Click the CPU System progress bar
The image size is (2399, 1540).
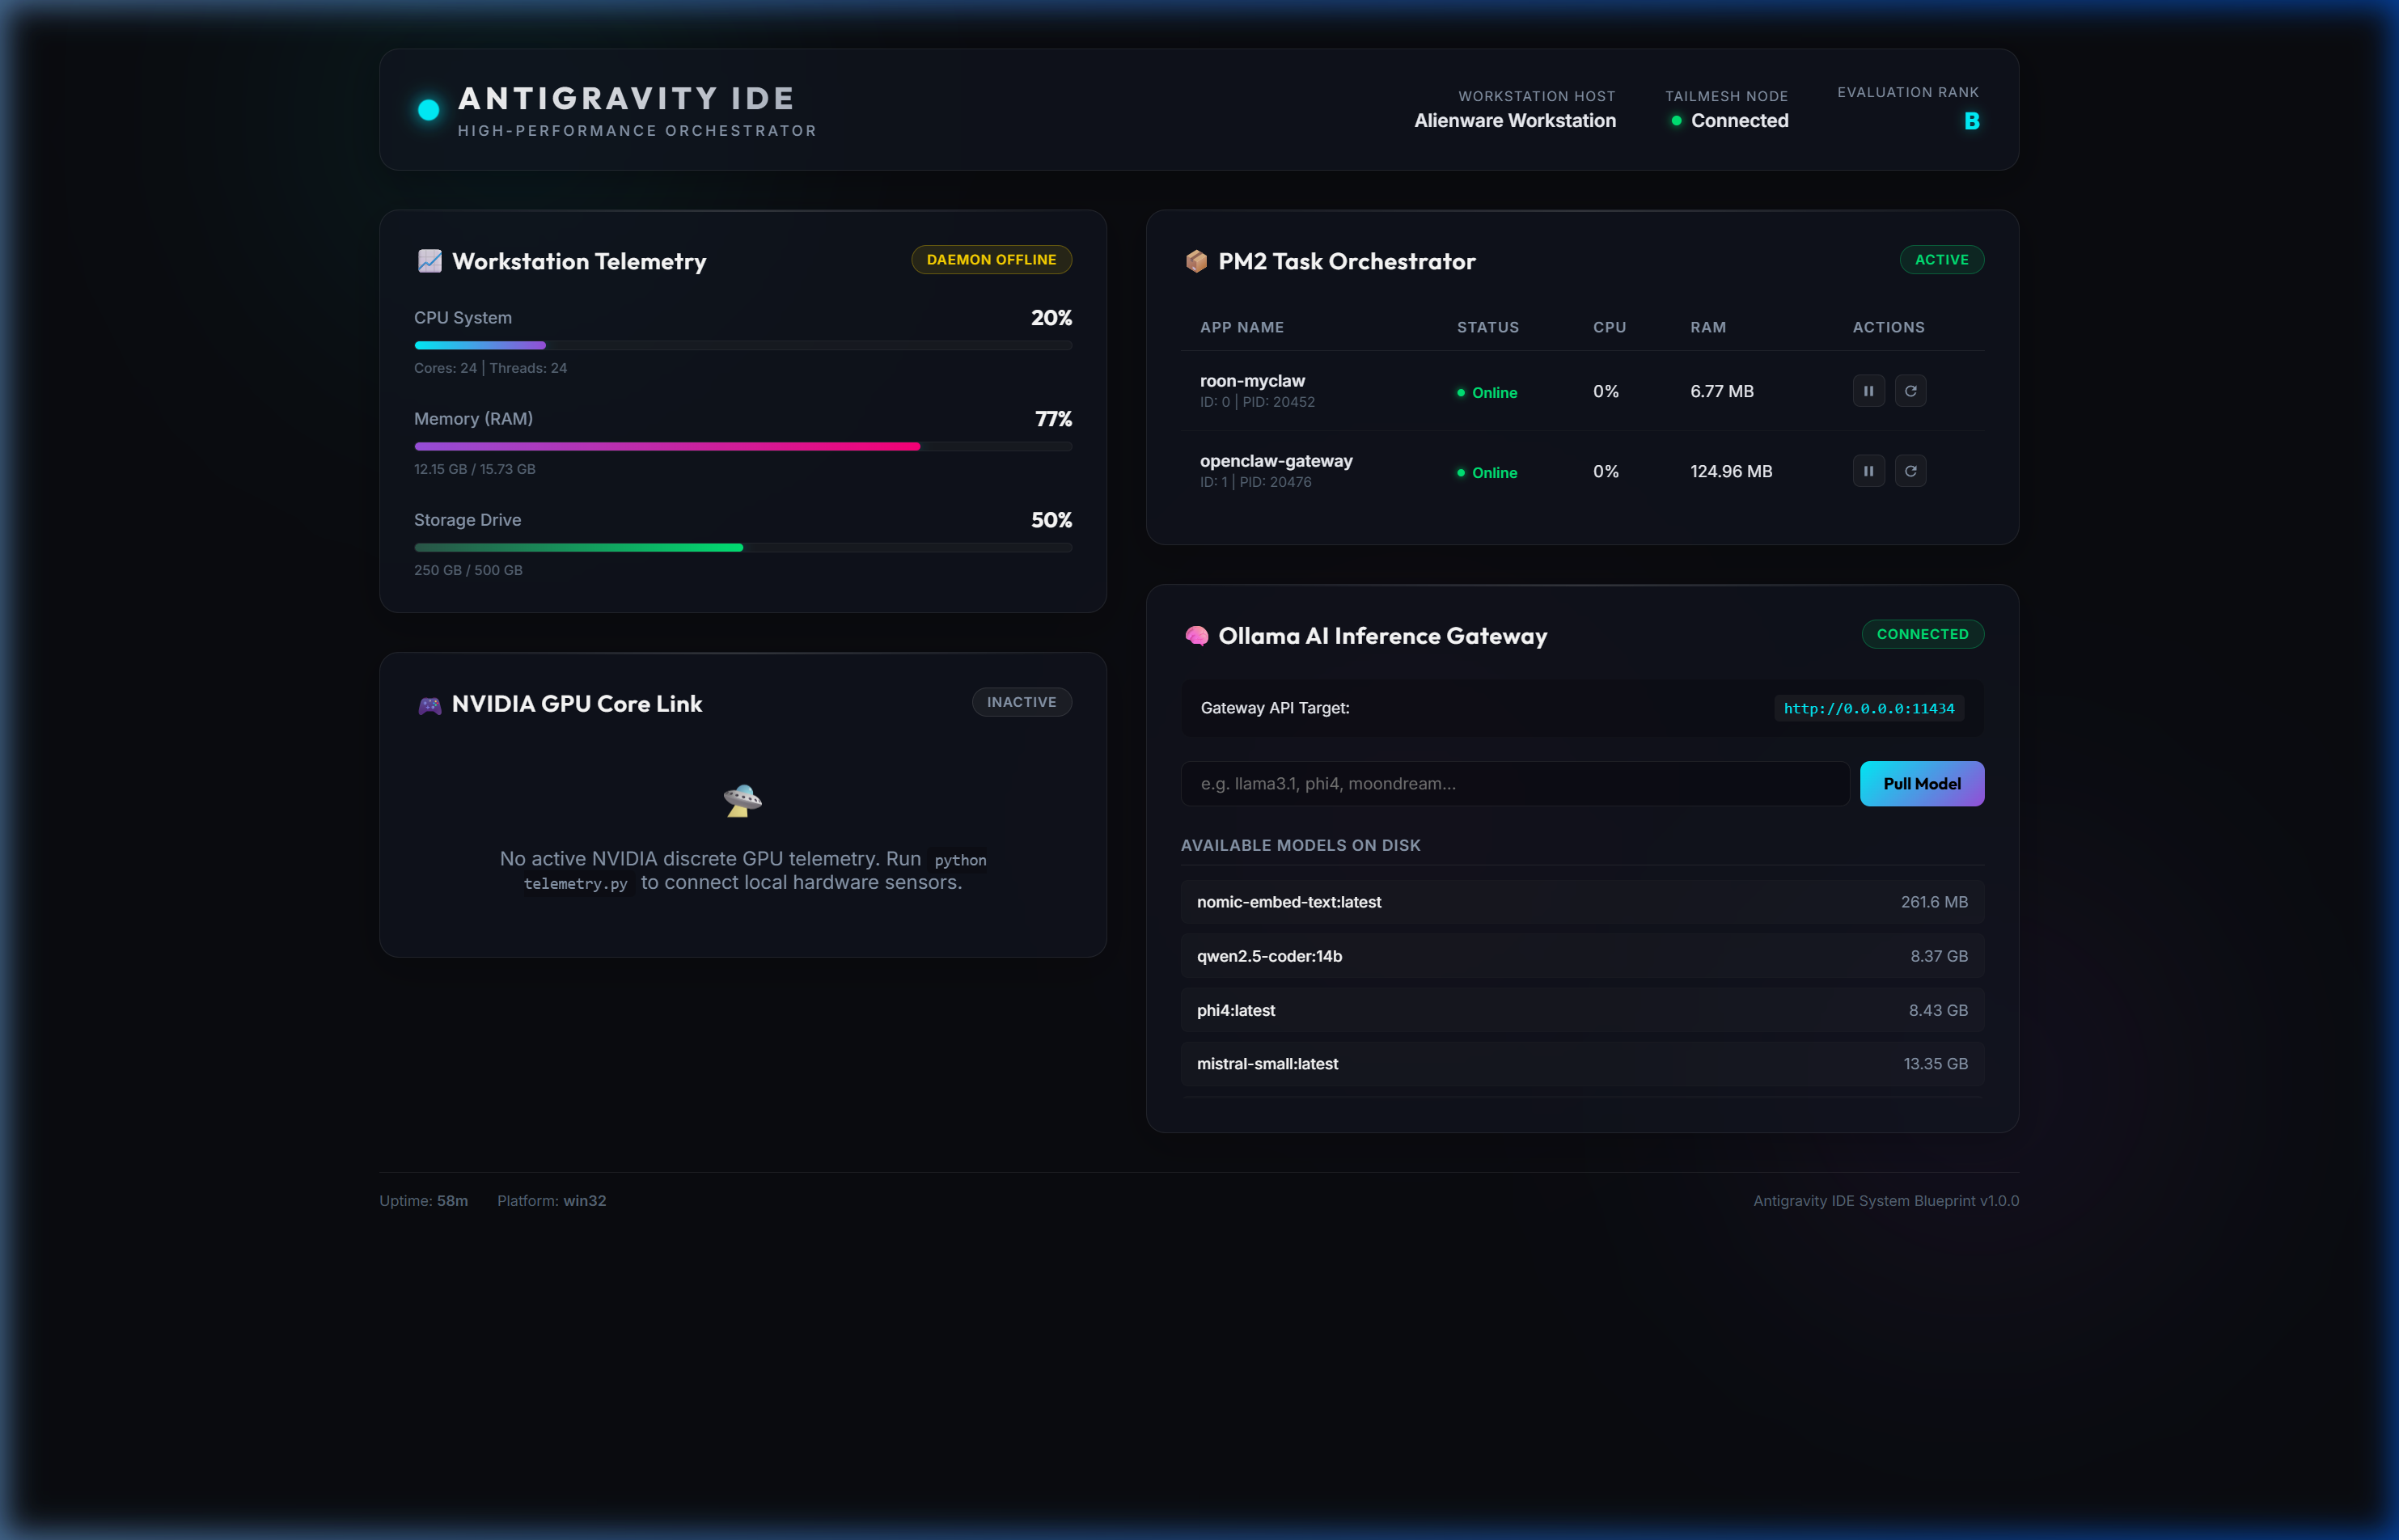[743, 345]
